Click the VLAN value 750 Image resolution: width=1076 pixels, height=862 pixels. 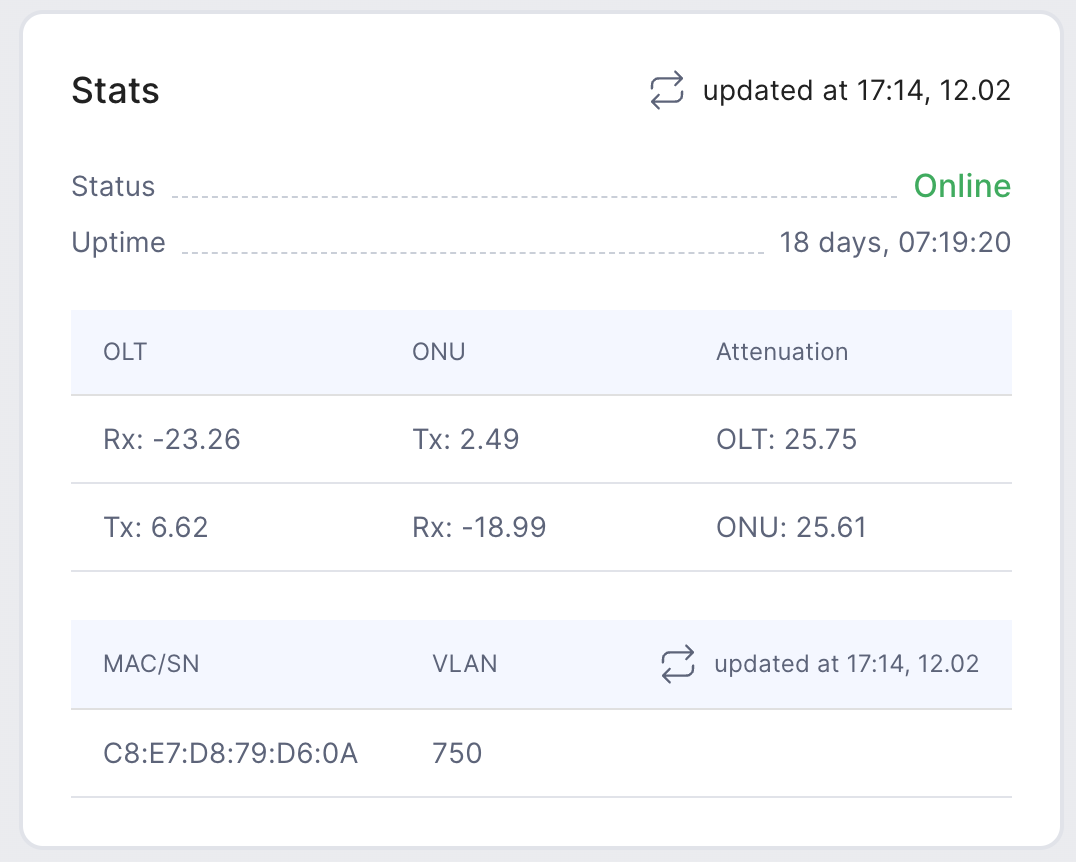pyautogui.click(x=457, y=754)
